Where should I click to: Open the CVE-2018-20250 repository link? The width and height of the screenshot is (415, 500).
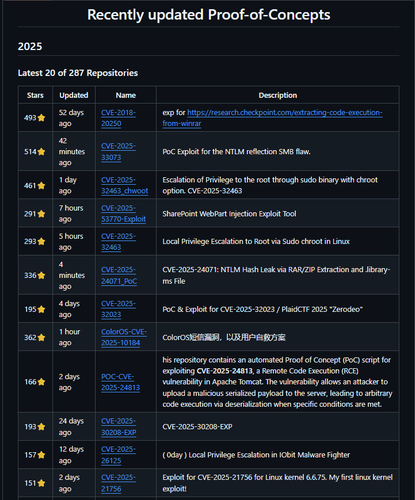point(118,118)
